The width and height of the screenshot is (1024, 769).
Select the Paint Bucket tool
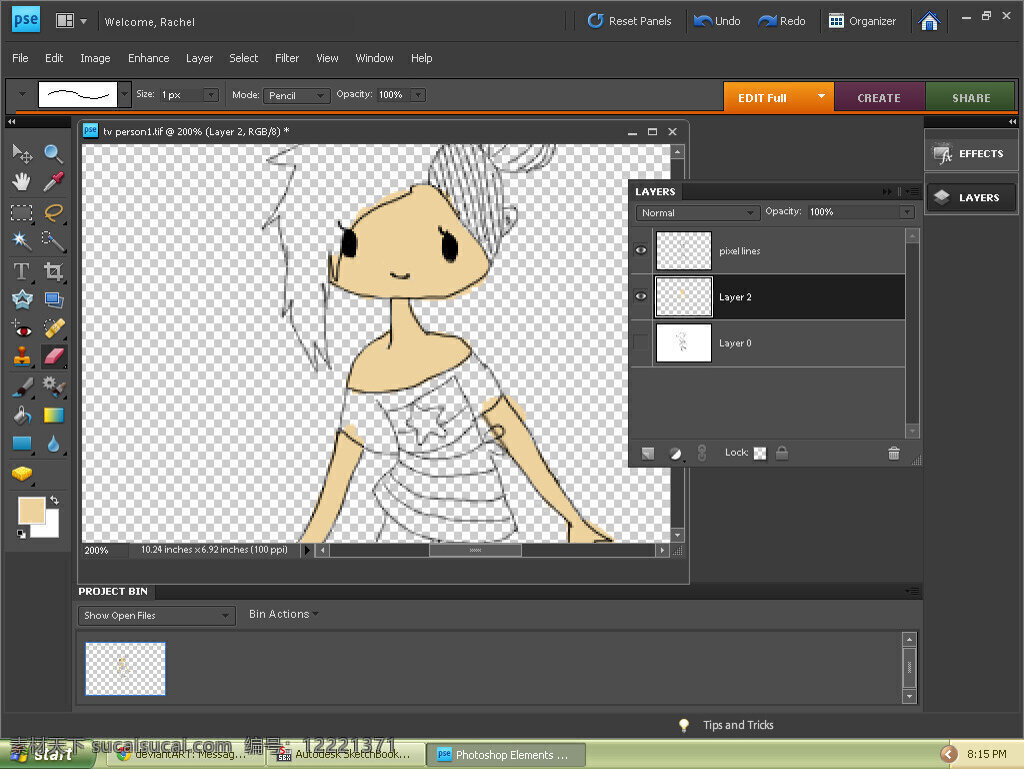pos(22,415)
